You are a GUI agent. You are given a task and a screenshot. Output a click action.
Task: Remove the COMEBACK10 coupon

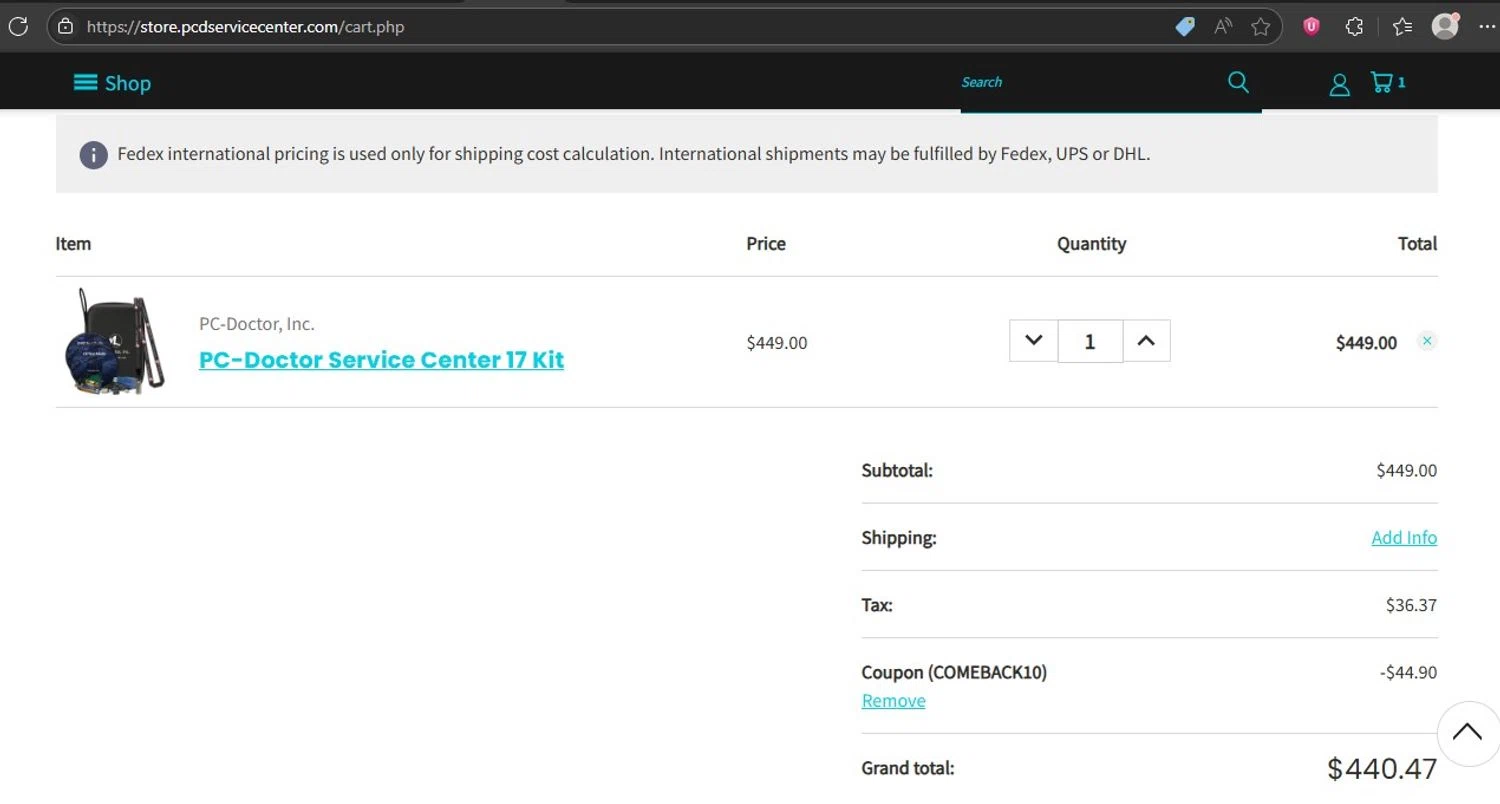[x=893, y=700]
